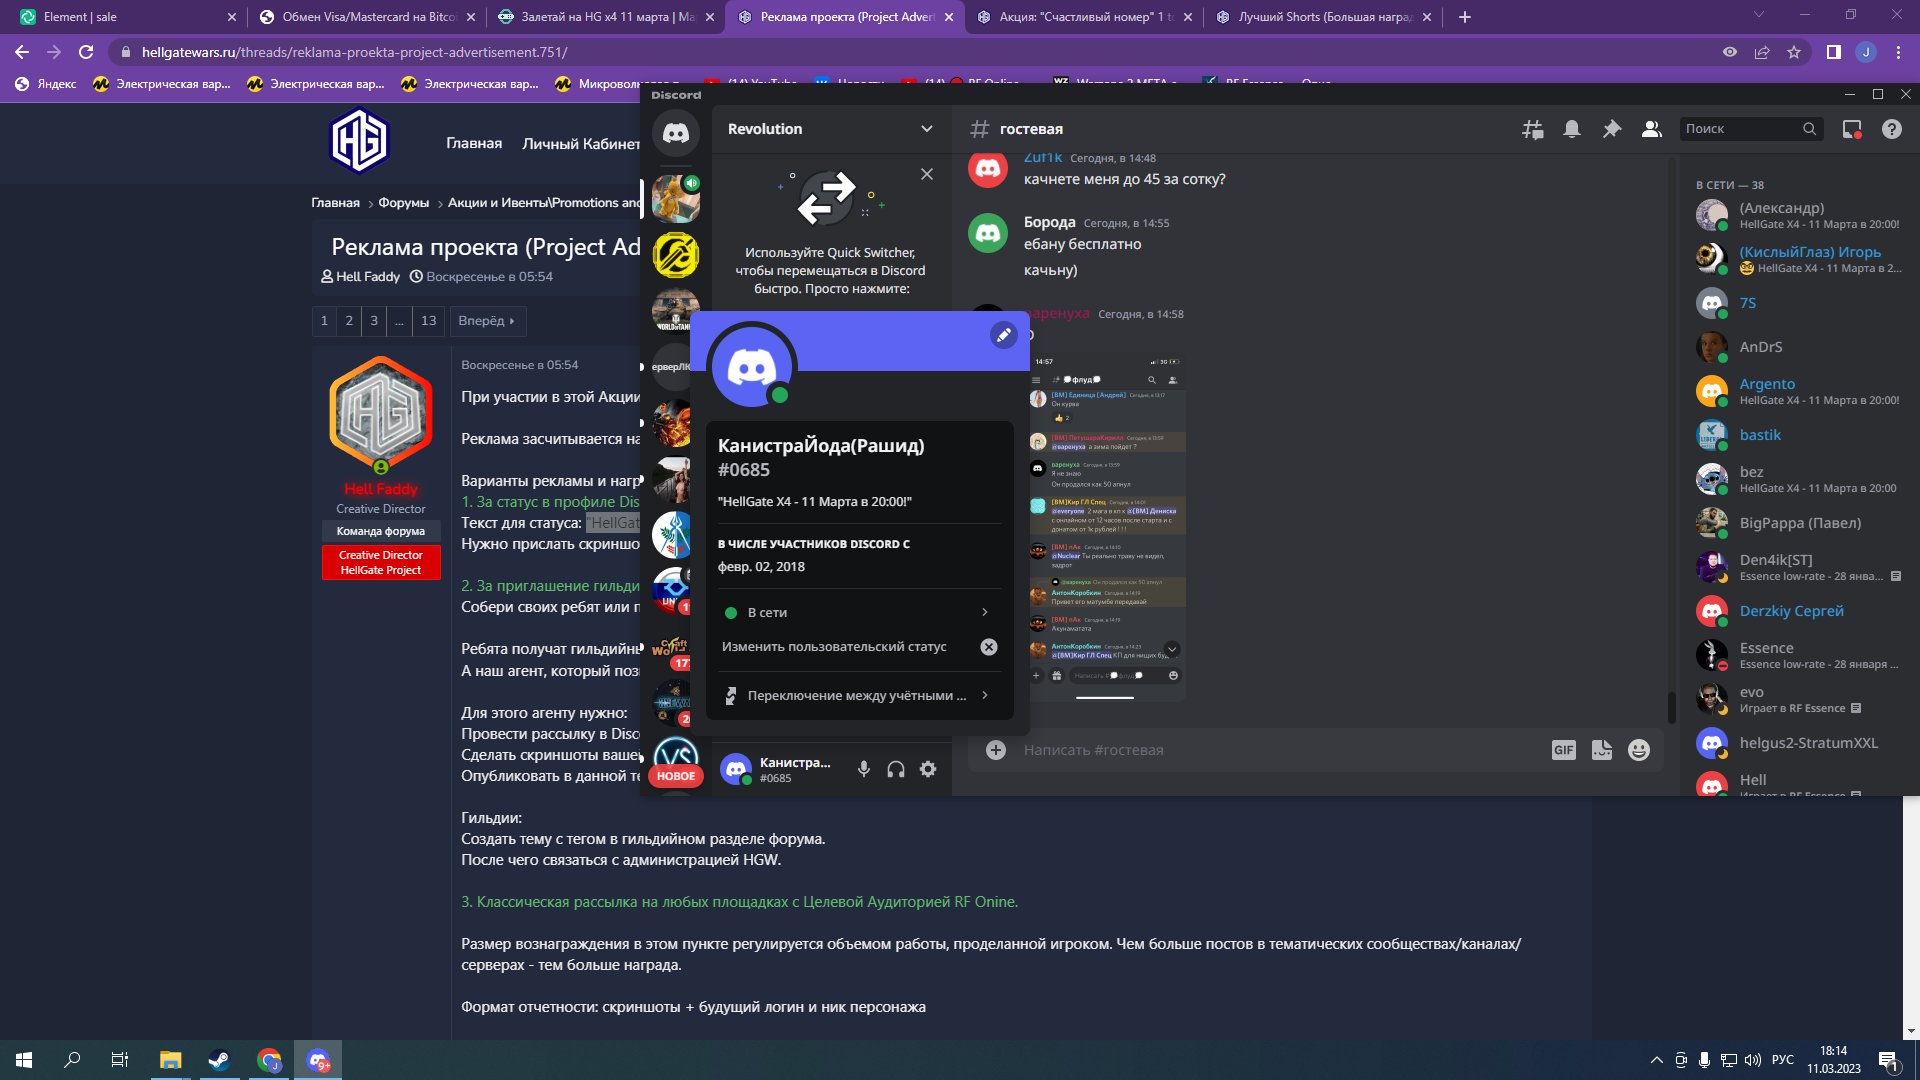The height and width of the screenshot is (1080, 1920).
Task: Open Discord user settings gear
Action: click(x=928, y=769)
